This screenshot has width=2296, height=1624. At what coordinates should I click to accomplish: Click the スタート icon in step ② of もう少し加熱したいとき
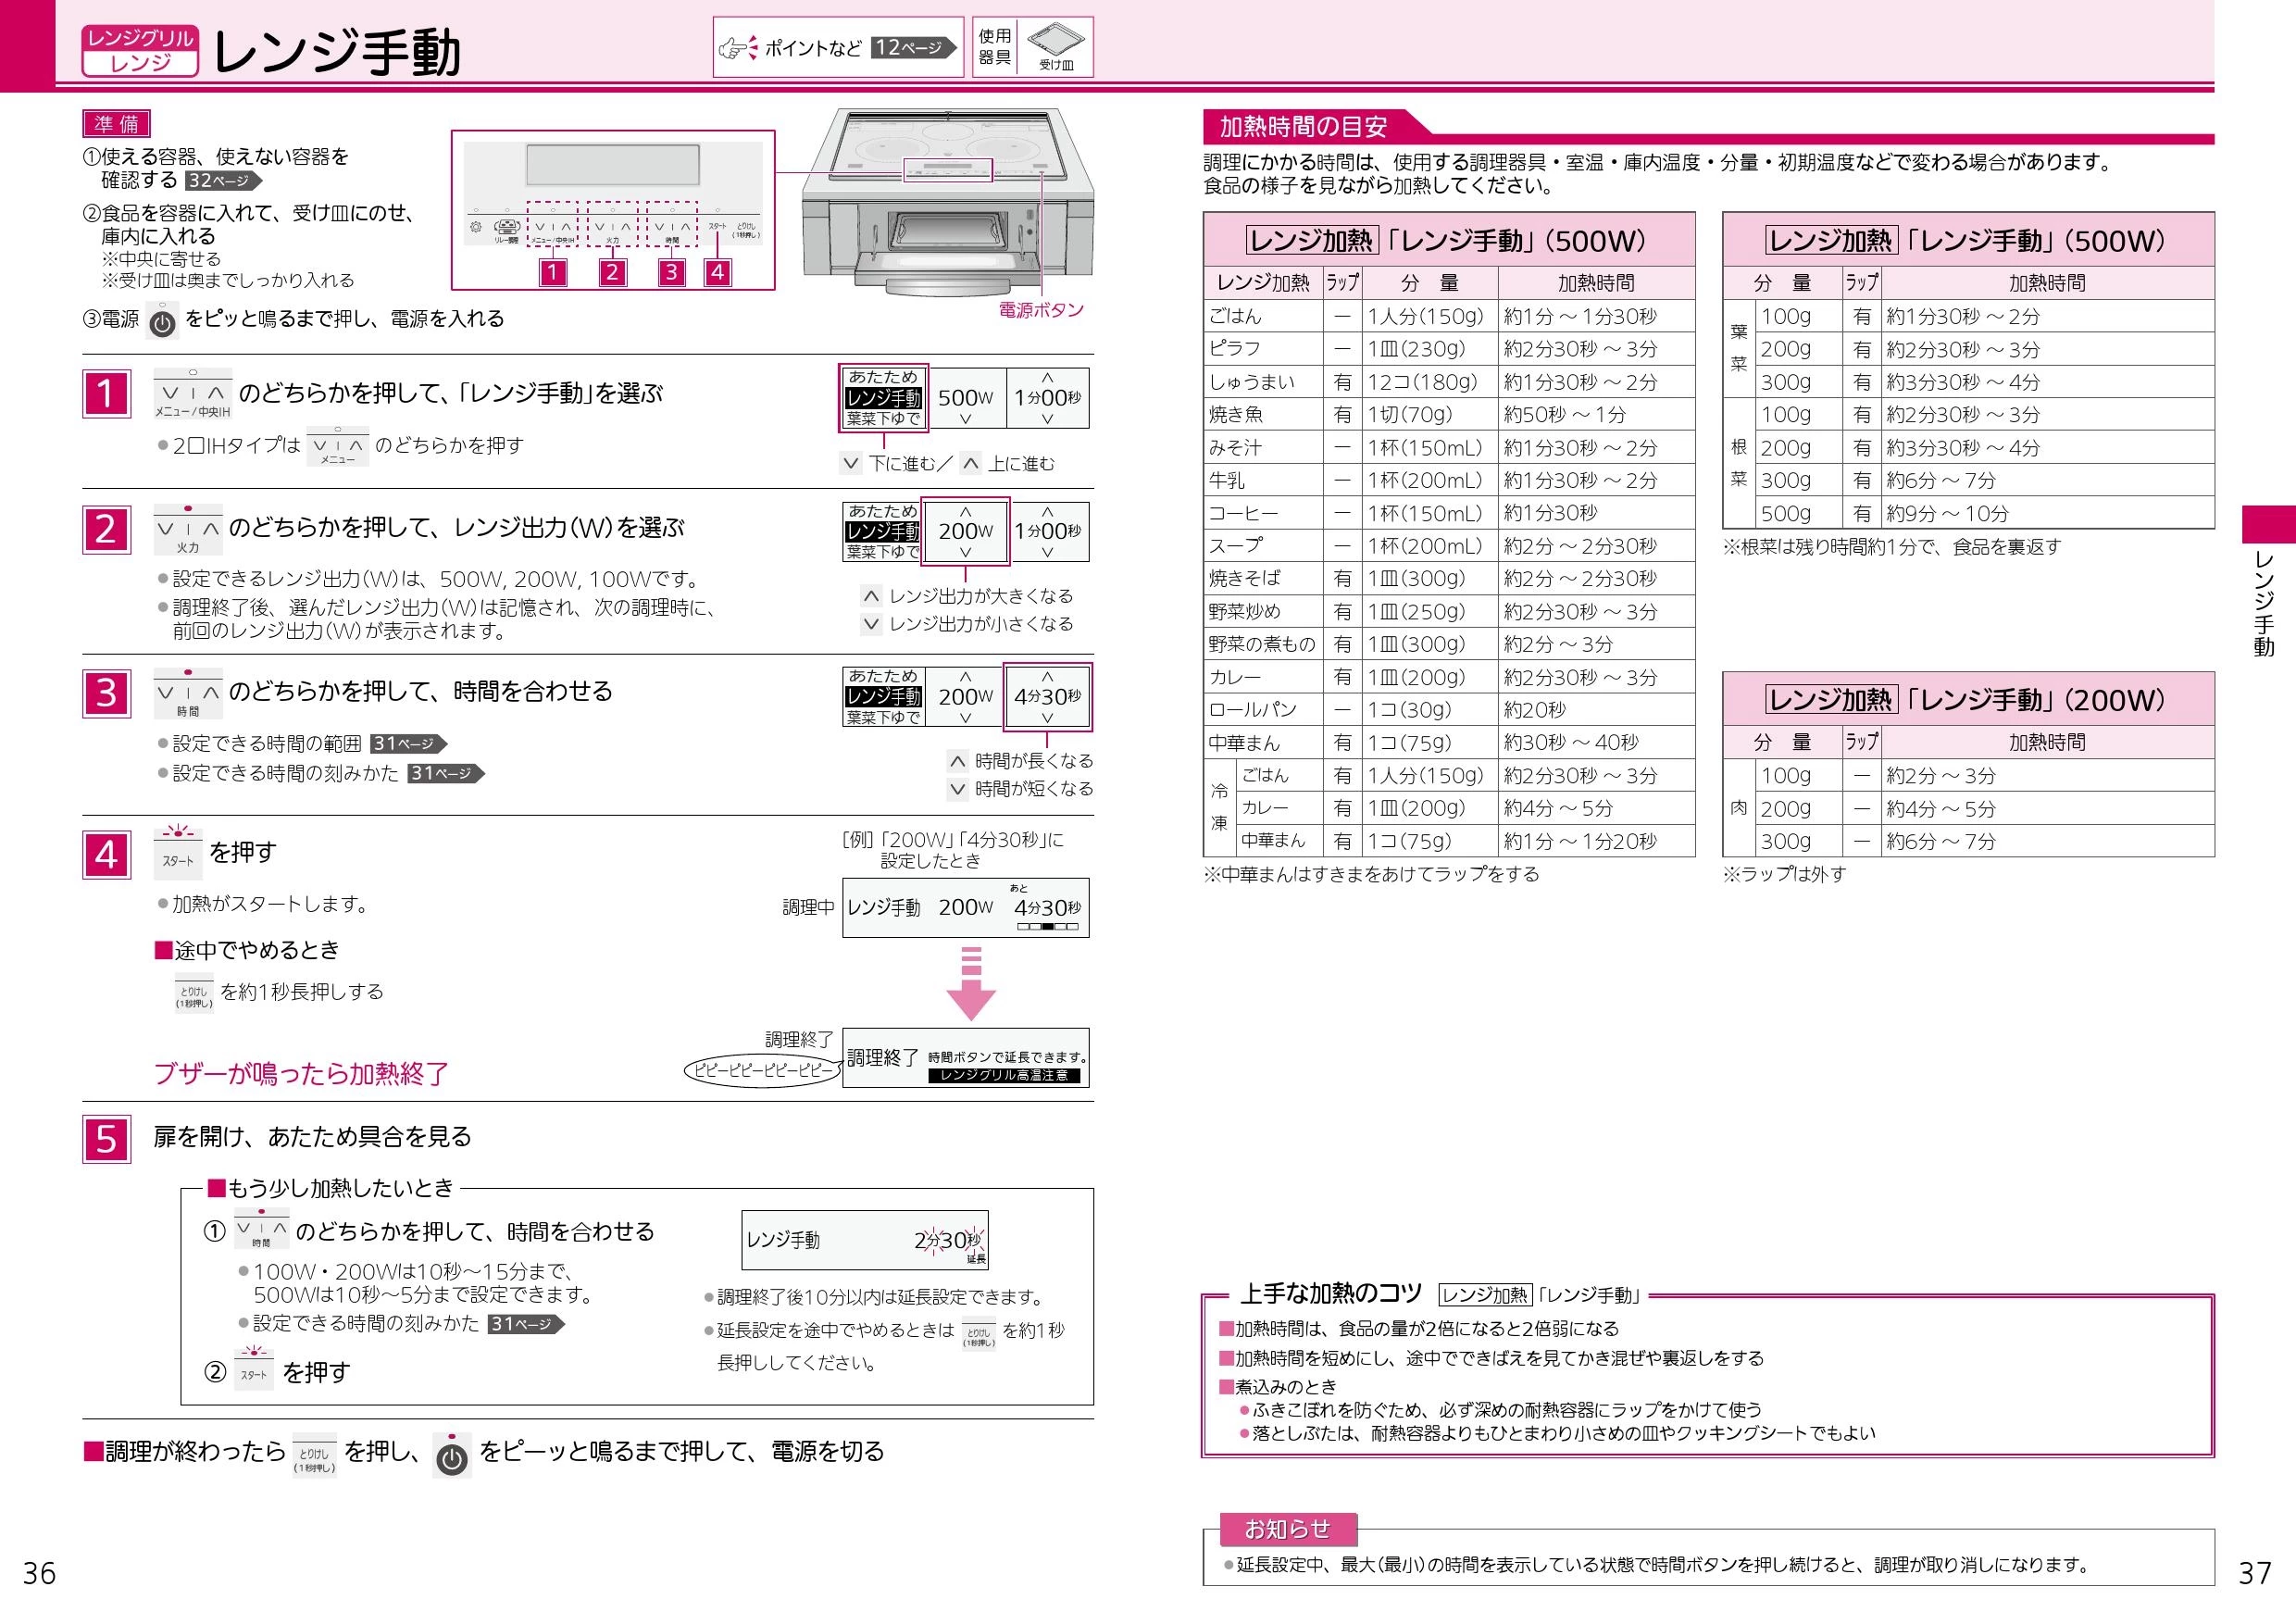pos(254,1369)
